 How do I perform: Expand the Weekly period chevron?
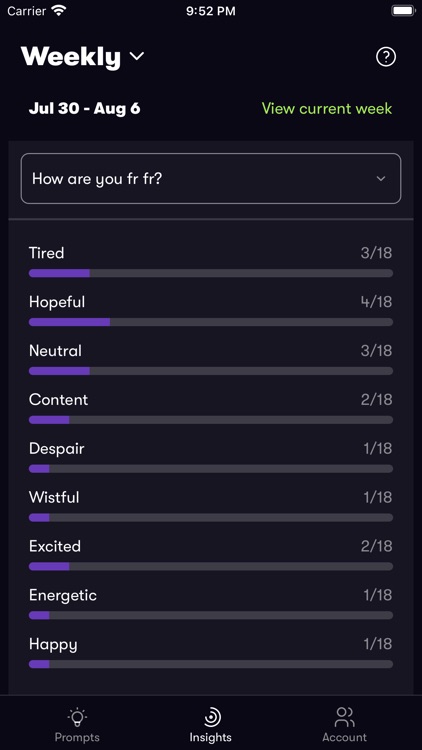[137, 56]
